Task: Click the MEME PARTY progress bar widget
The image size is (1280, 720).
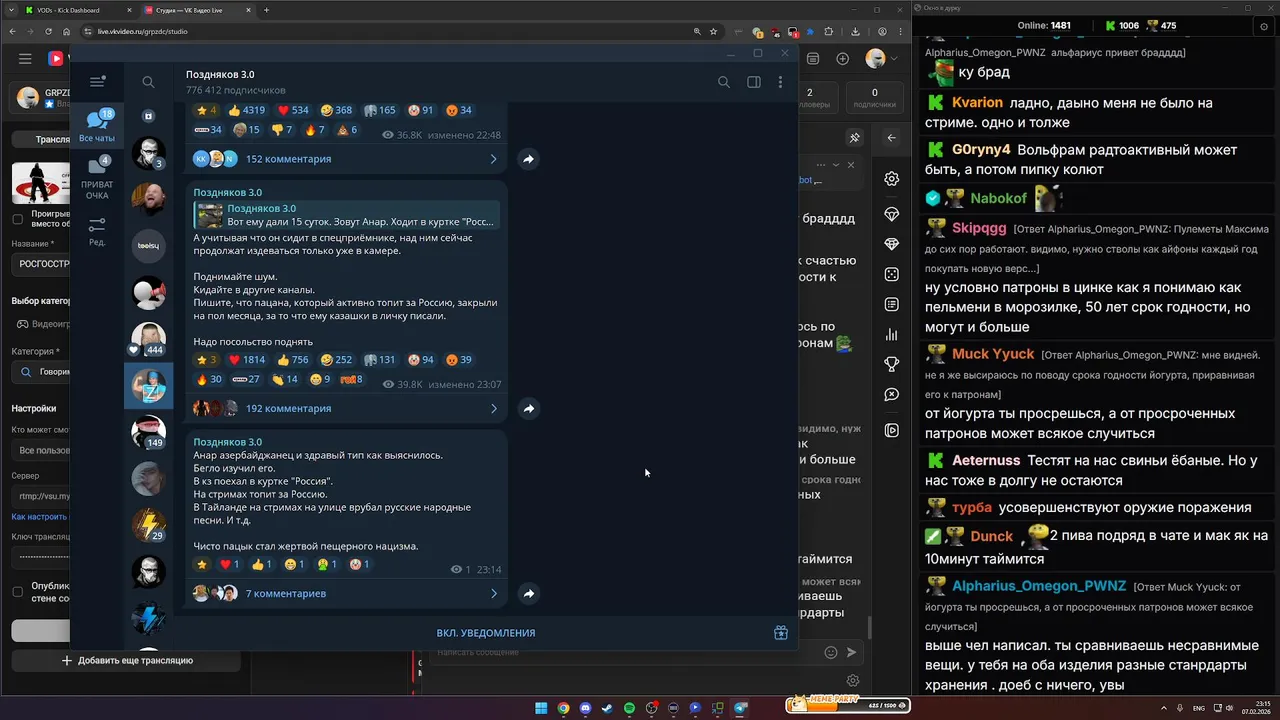Action: pyautogui.click(x=848, y=704)
